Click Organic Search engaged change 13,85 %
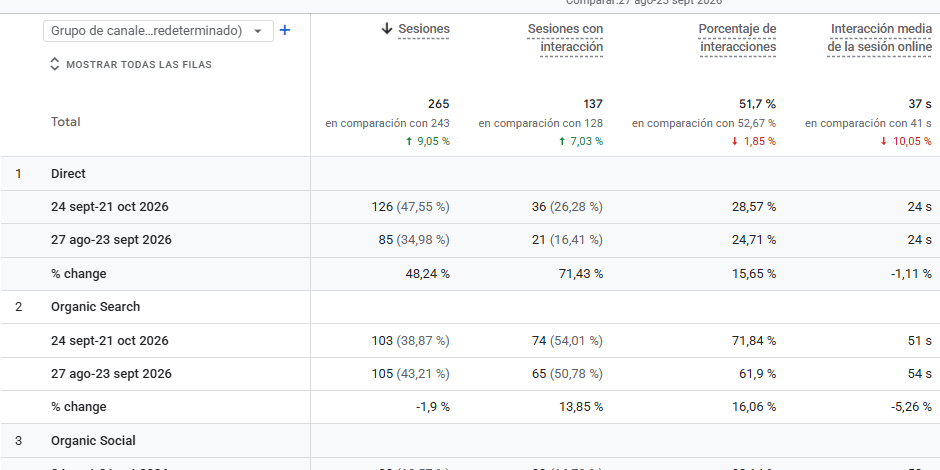Viewport: 940px width, 470px height. click(x=581, y=406)
